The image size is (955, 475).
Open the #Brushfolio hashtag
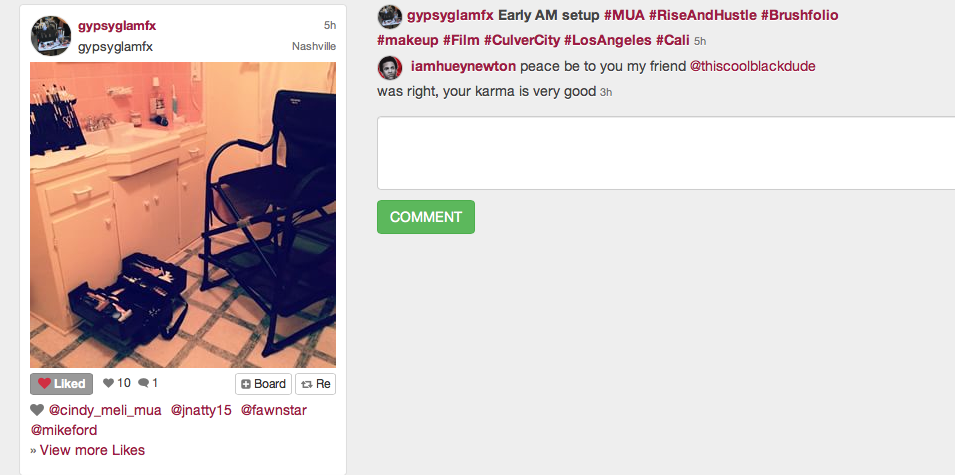click(799, 15)
